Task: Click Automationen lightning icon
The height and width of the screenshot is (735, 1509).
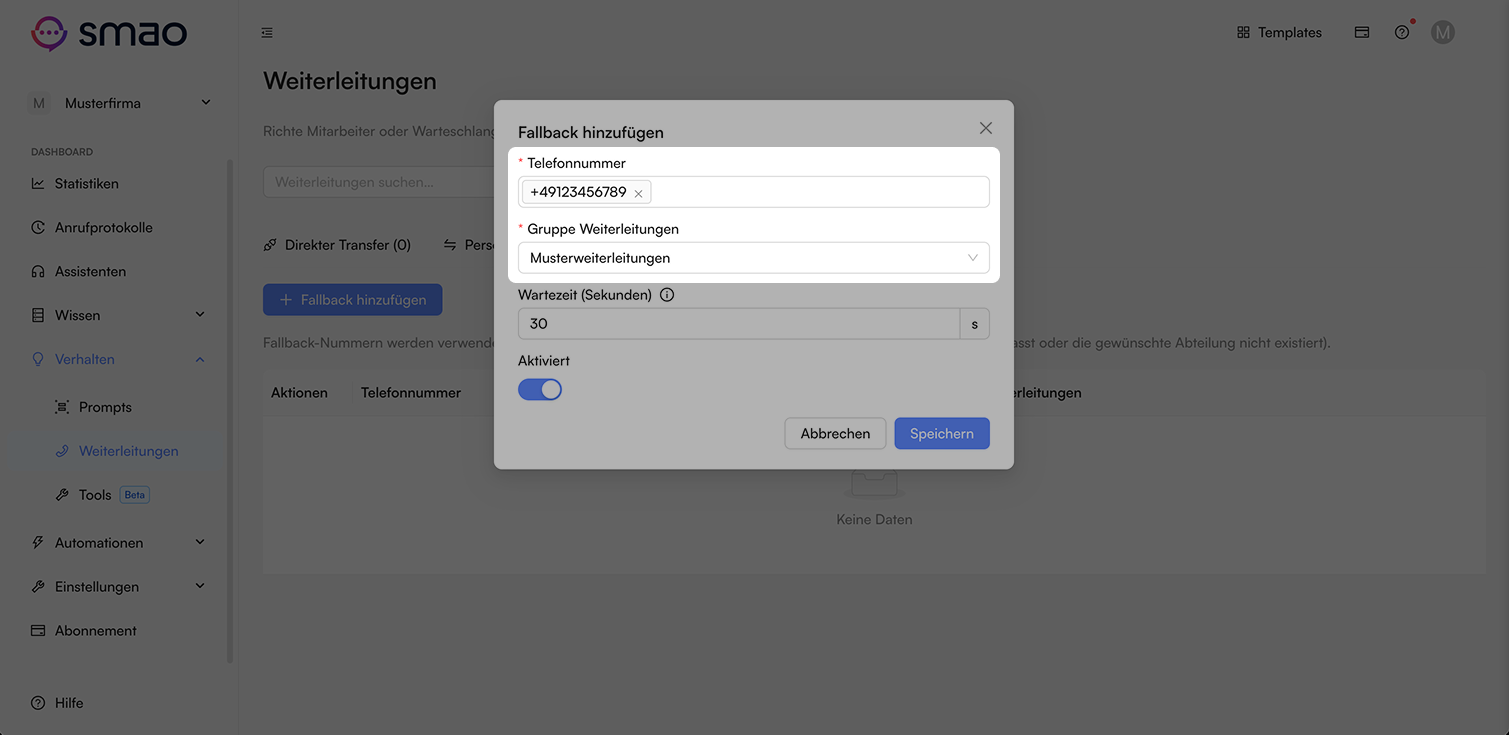Action: [38, 543]
